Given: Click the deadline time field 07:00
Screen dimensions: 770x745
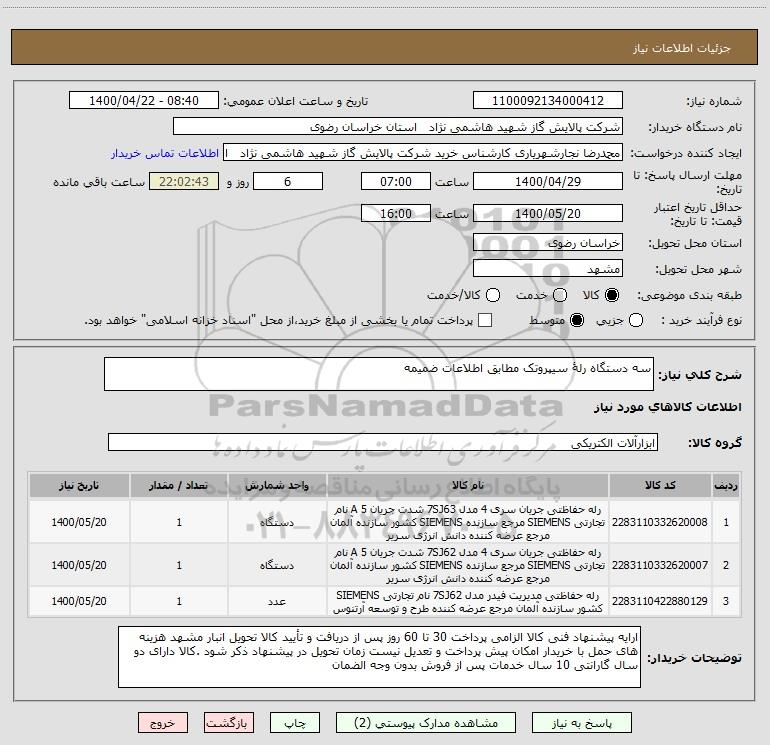Looking at the screenshot, I should click(x=396, y=181).
